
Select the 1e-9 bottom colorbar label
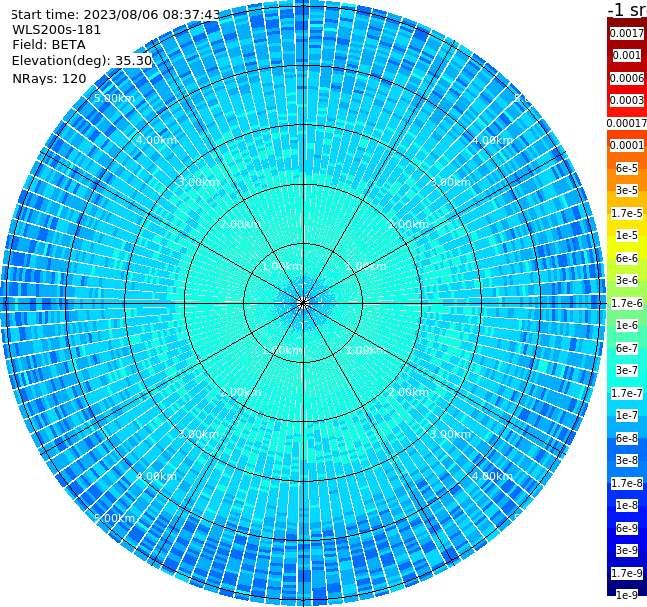627,595
